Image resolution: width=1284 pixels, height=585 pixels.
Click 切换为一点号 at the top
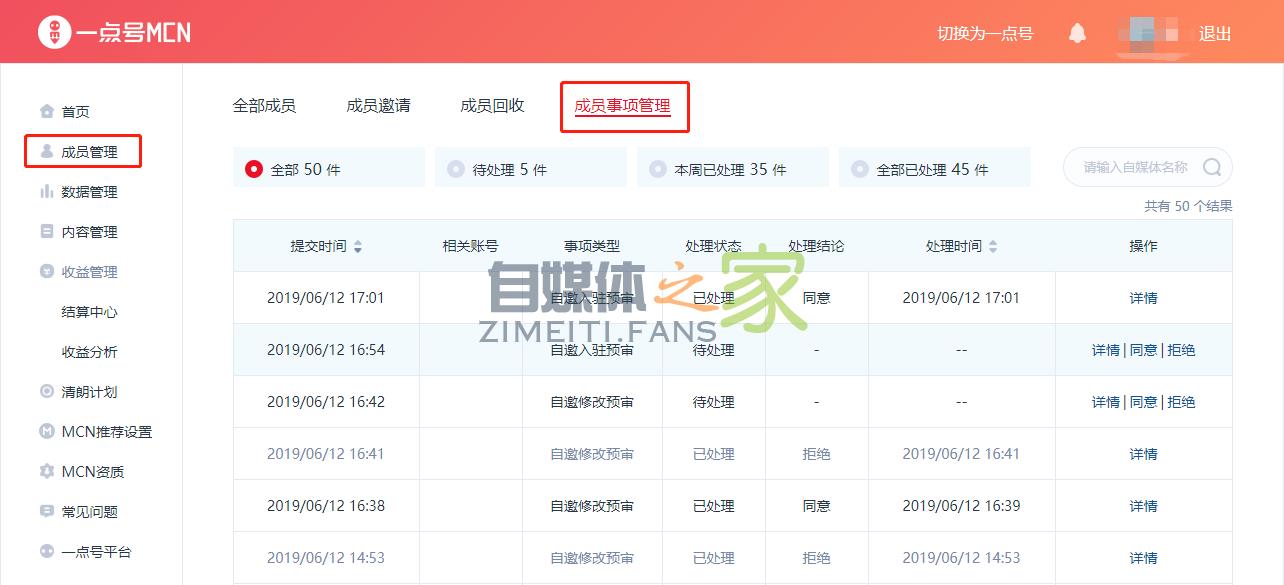[x=985, y=31]
